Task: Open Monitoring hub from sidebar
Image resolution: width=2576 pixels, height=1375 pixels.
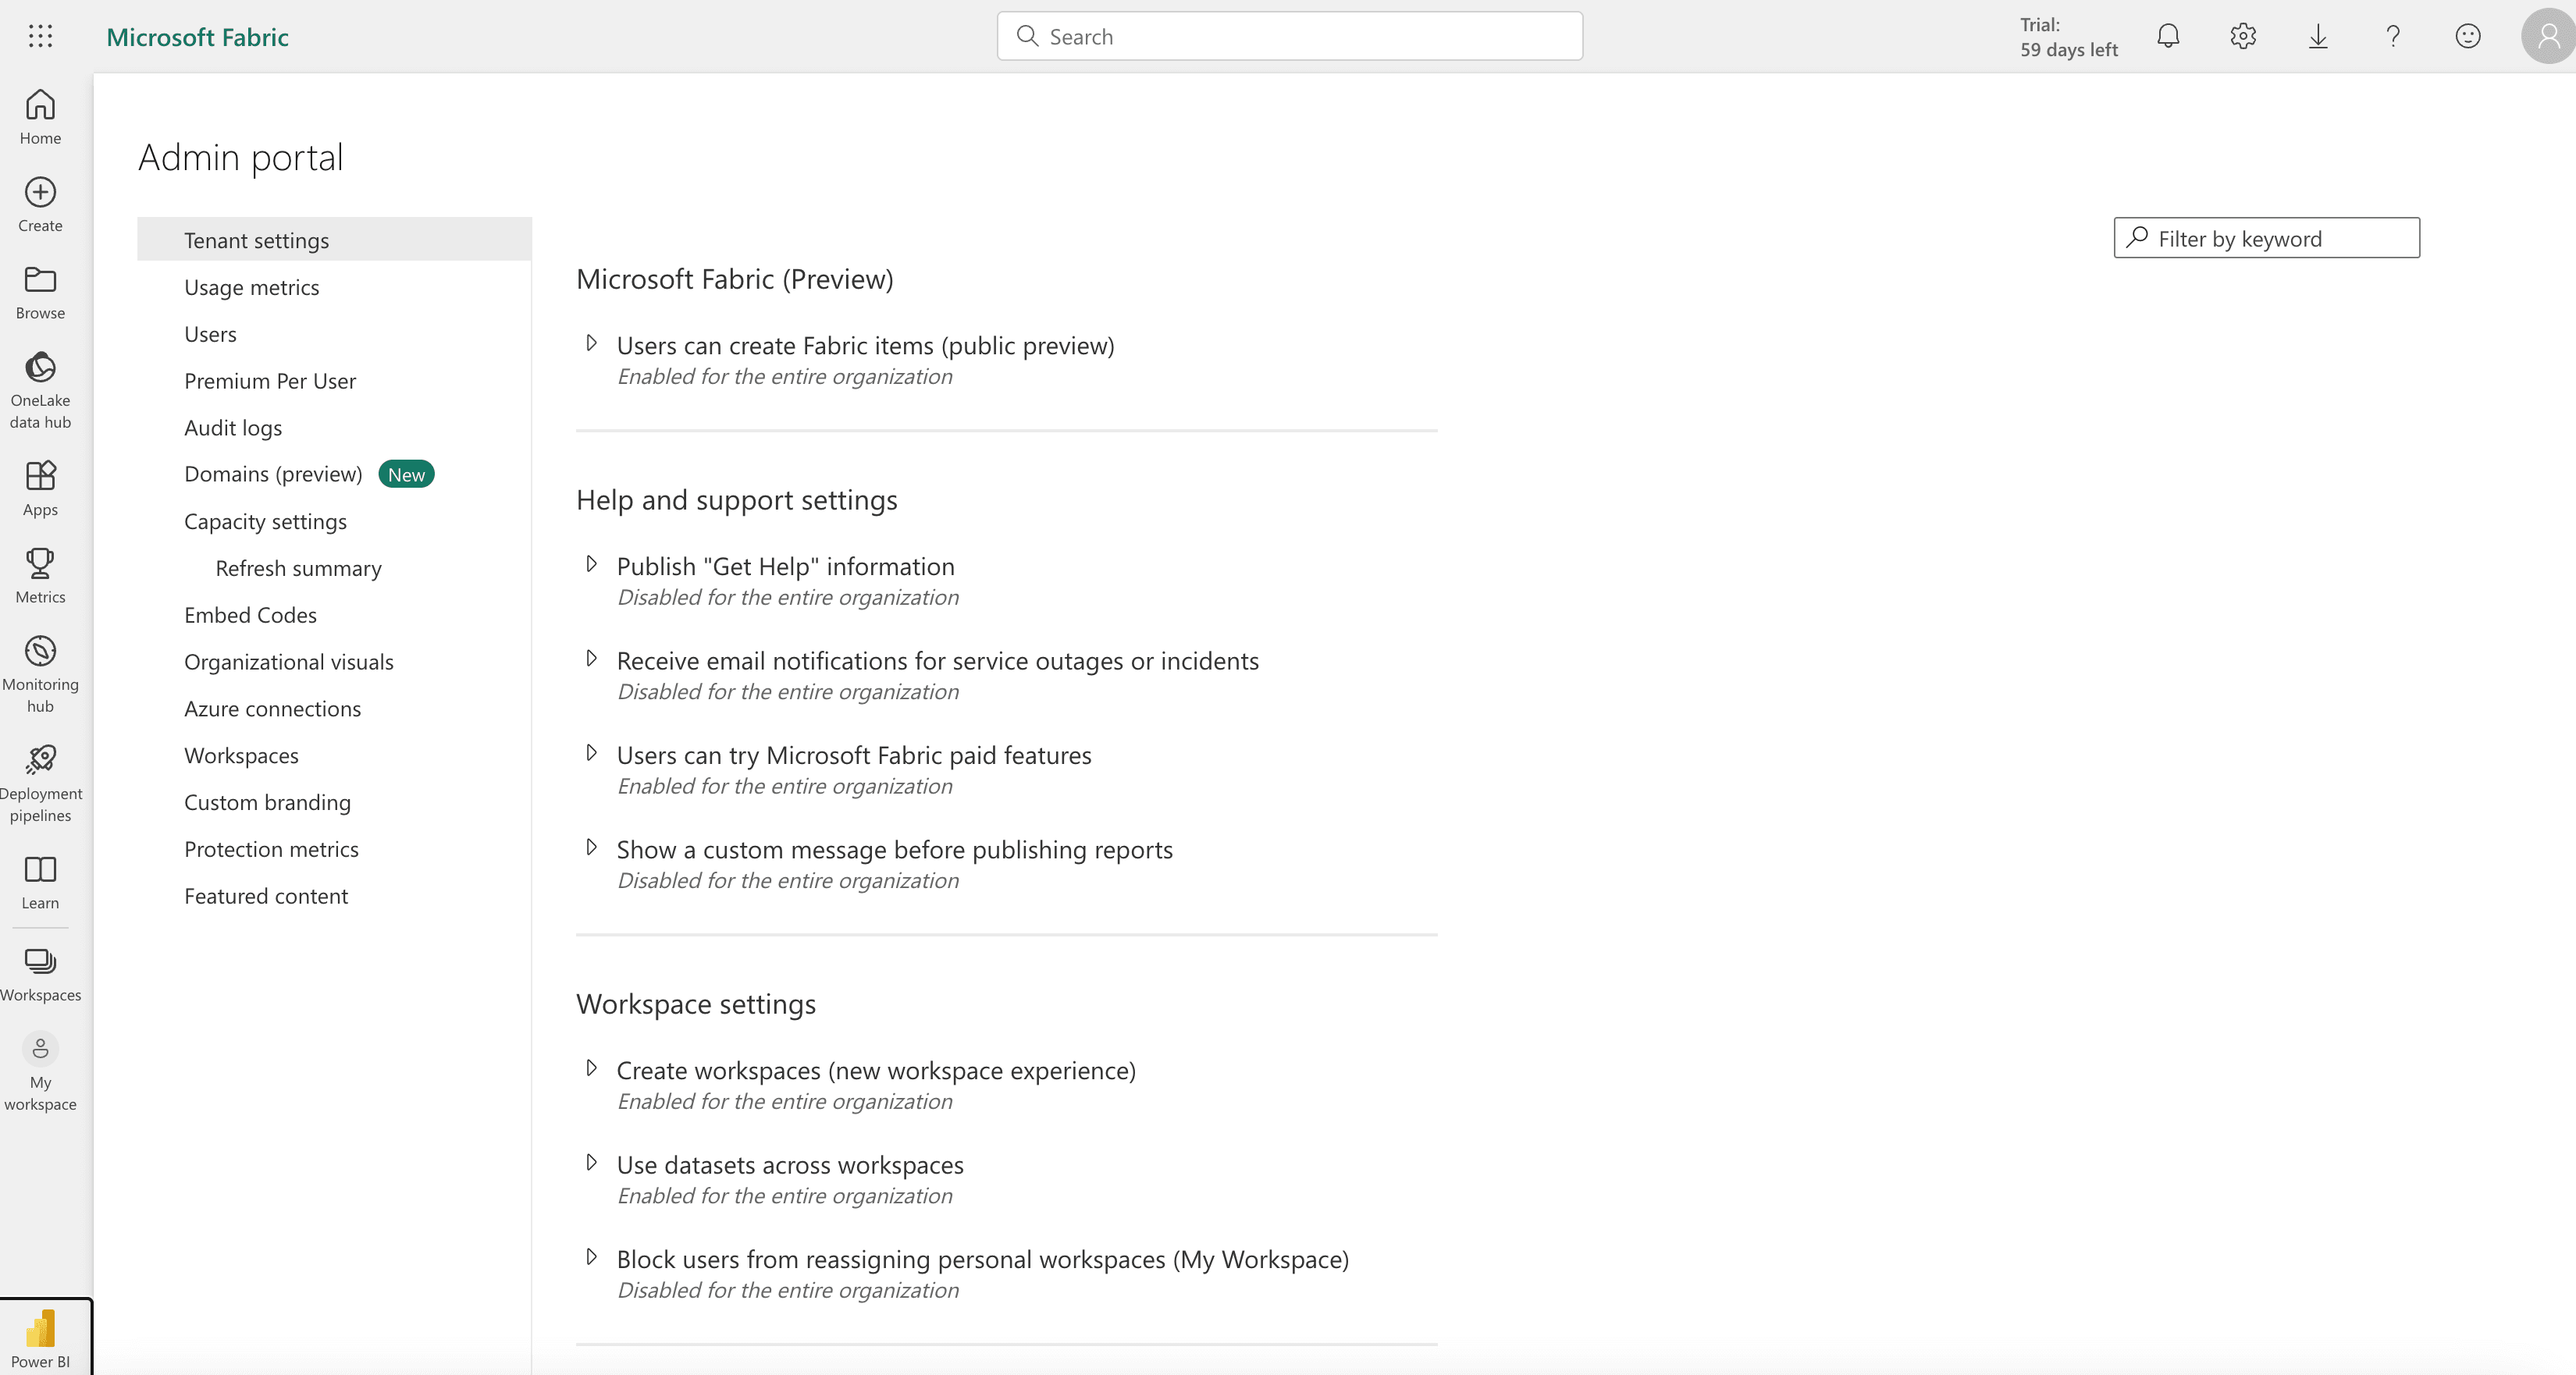Action: 40,674
